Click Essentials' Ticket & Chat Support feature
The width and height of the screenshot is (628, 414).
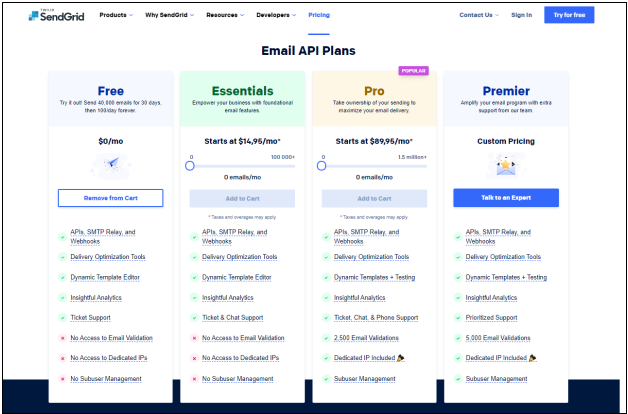click(233, 318)
